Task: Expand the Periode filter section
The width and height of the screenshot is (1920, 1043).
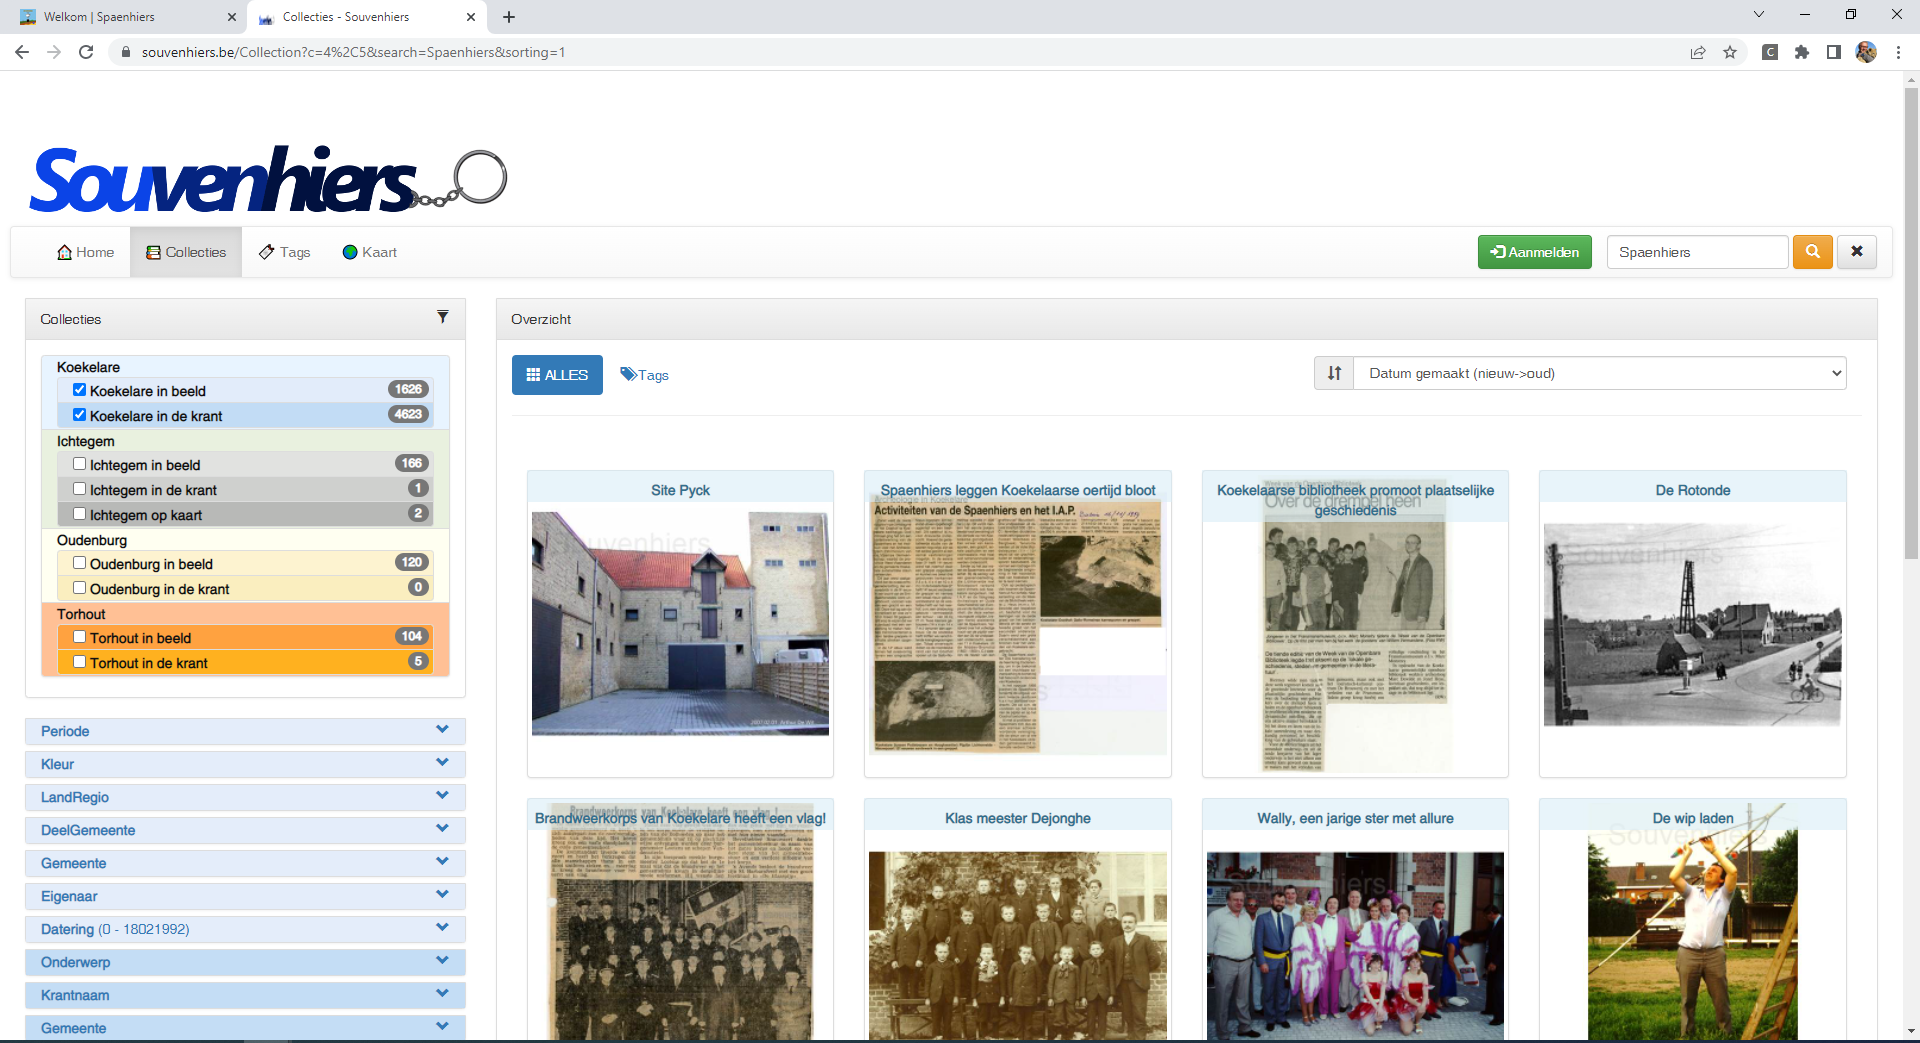Action: click(245, 731)
